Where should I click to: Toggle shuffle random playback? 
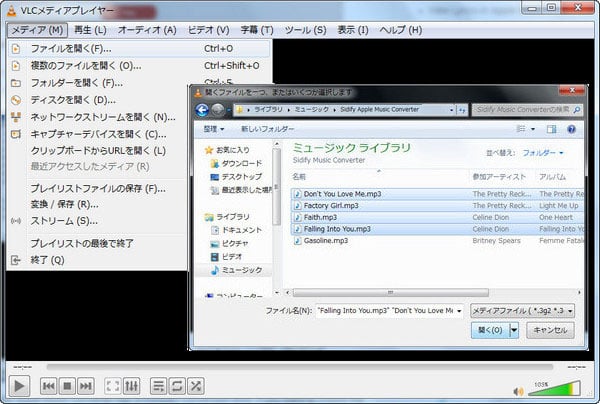point(196,386)
